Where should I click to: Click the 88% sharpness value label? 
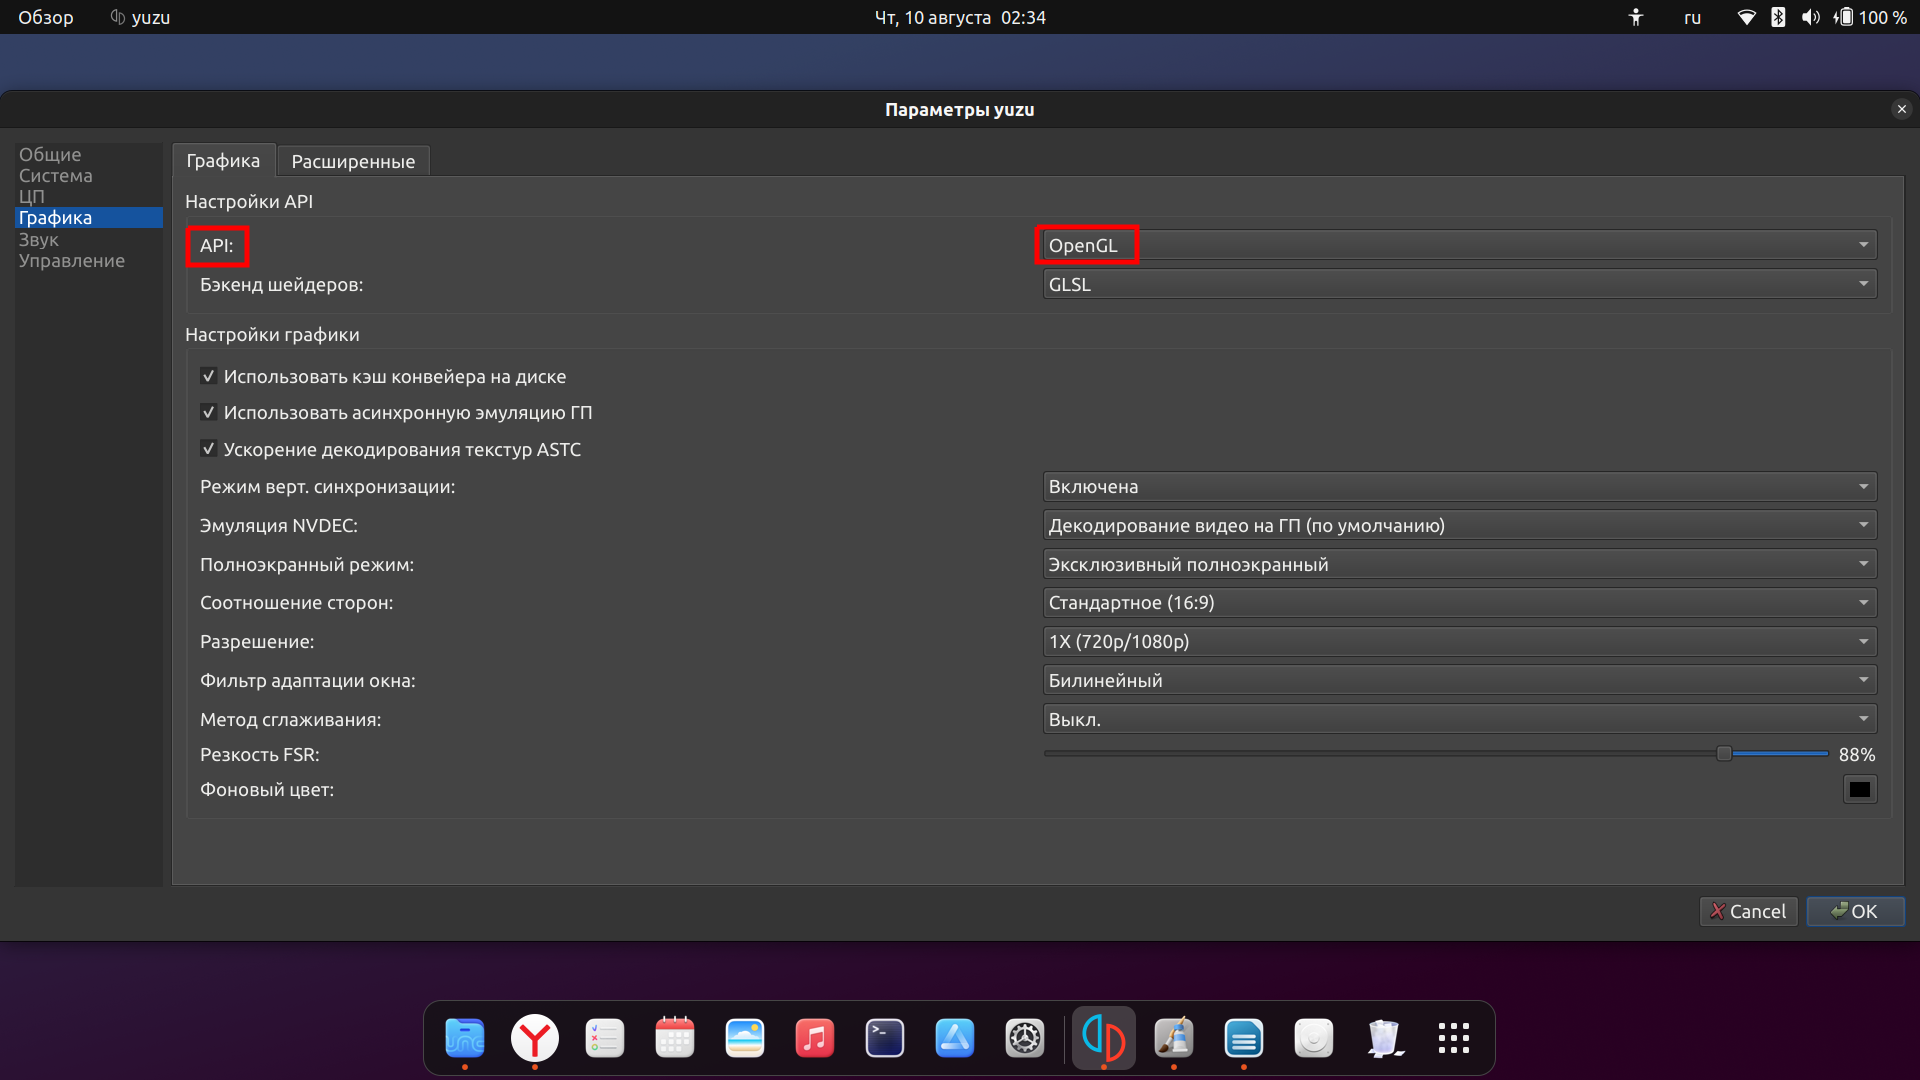coord(1857,754)
